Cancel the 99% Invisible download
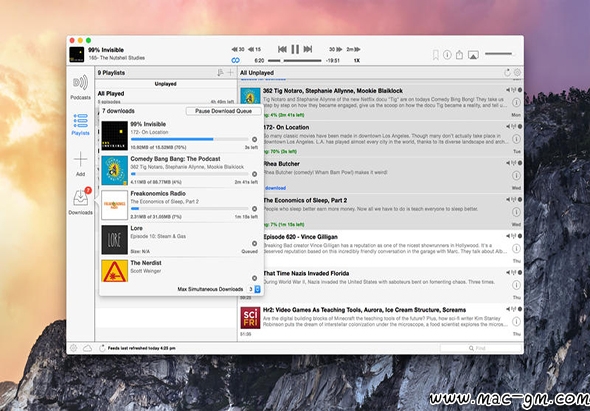This screenshot has height=411, width=590. pyautogui.click(x=254, y=139)
